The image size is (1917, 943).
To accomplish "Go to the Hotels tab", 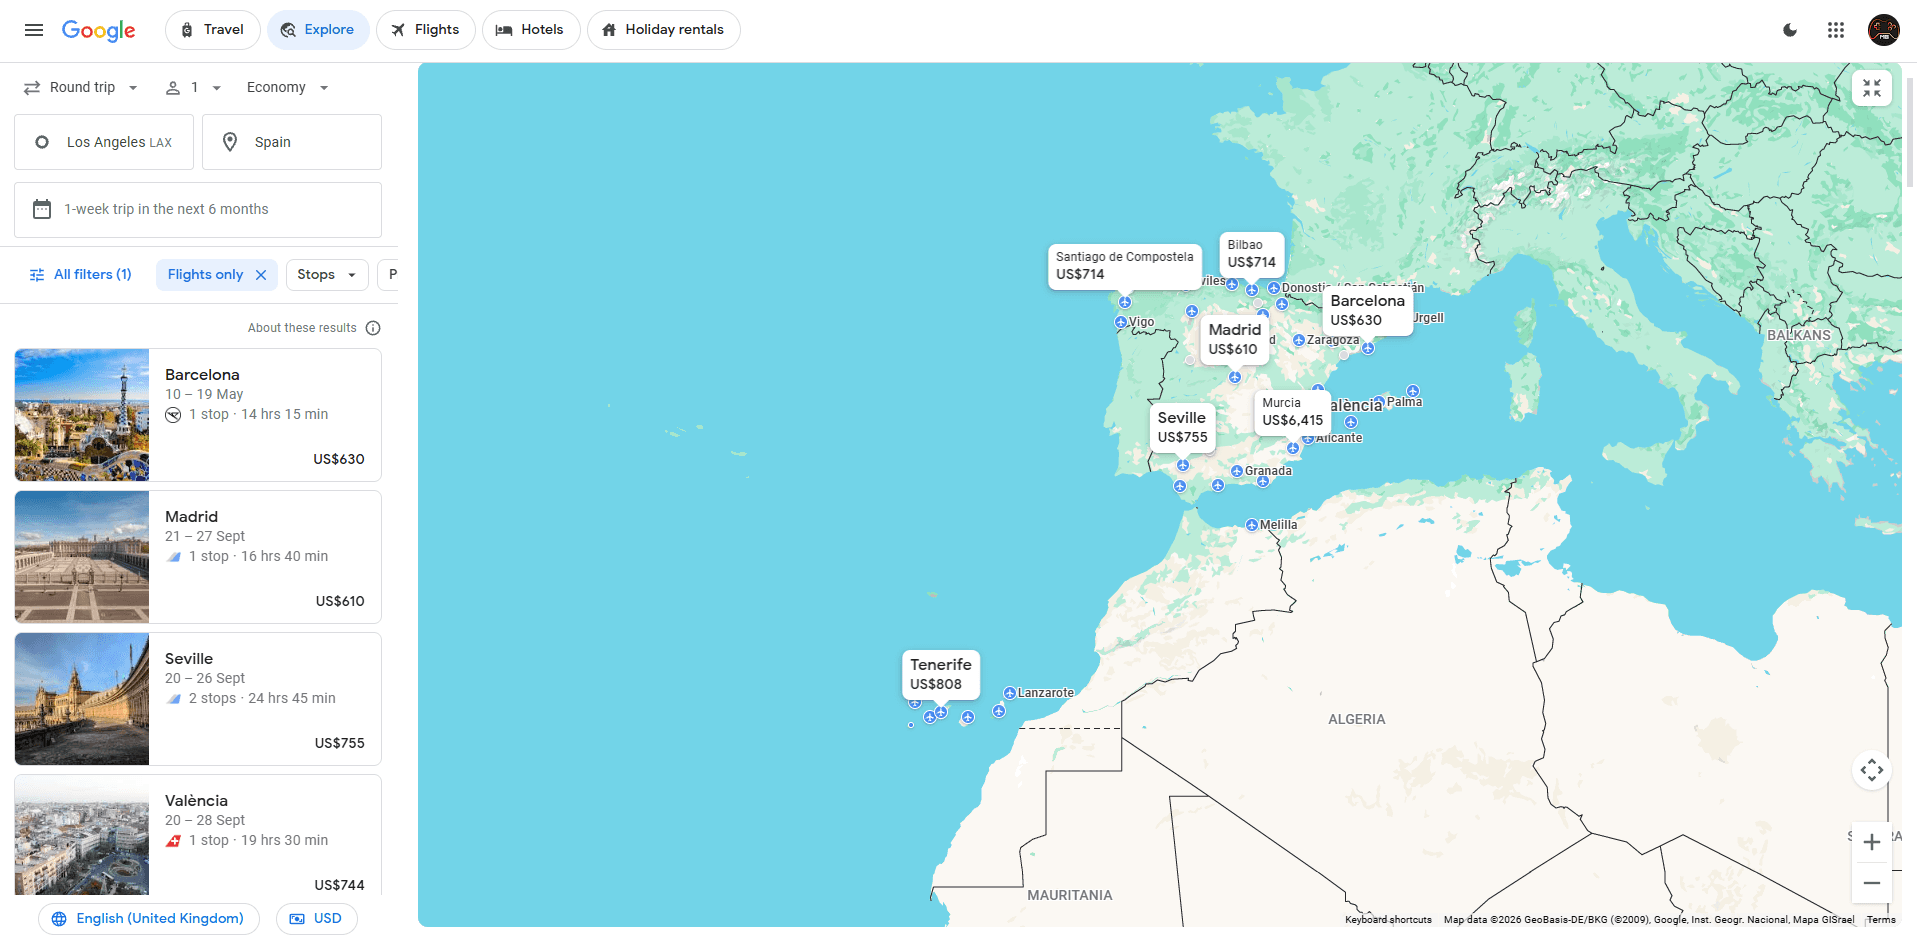I will pos(530,30).
